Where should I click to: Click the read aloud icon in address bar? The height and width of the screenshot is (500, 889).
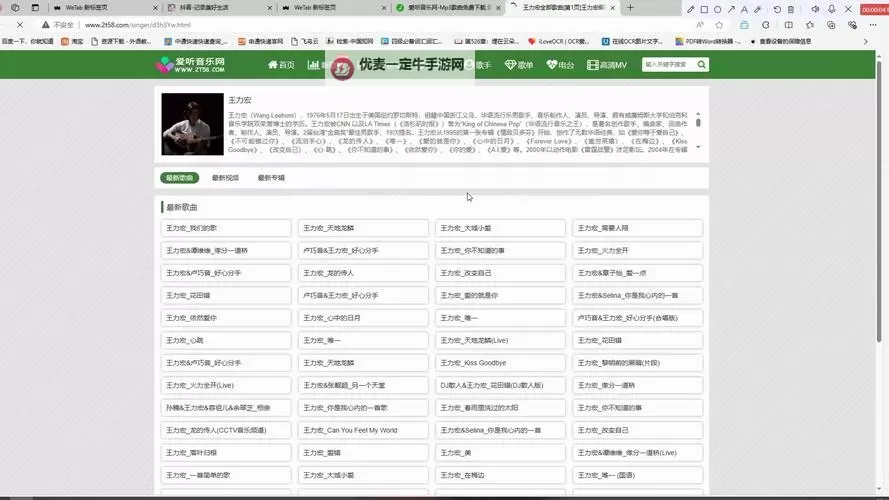[x=700, y=25]
